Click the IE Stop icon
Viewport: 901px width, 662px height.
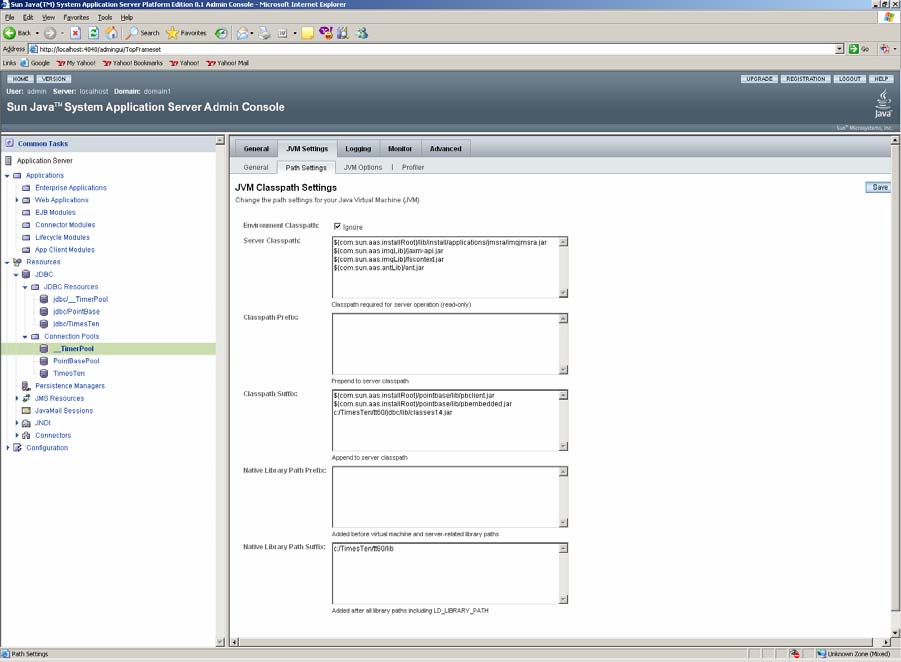click(75, 33)
